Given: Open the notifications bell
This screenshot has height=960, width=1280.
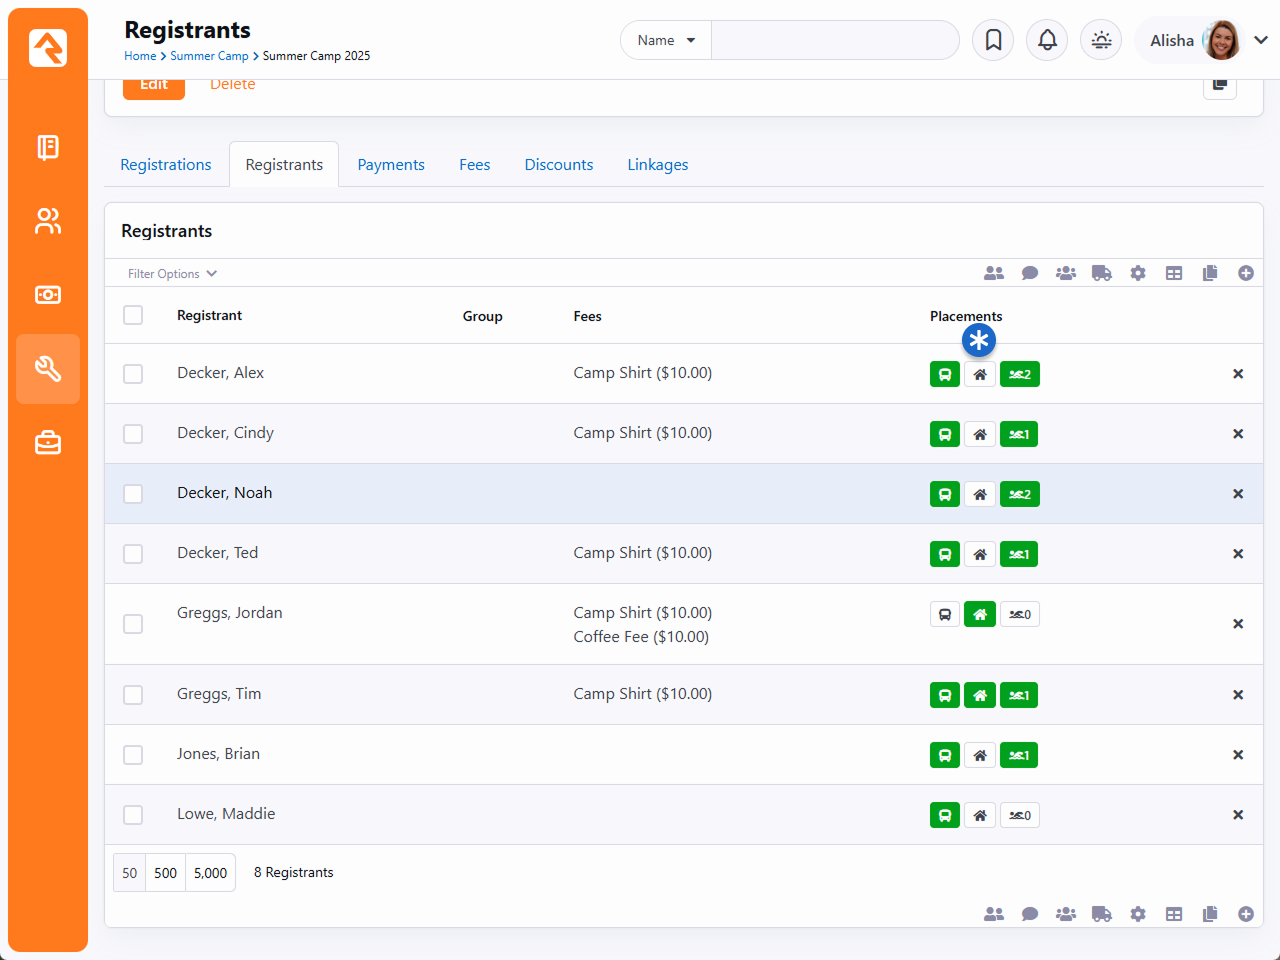Looking at the screenshot, I should (x=1047, y=40).
